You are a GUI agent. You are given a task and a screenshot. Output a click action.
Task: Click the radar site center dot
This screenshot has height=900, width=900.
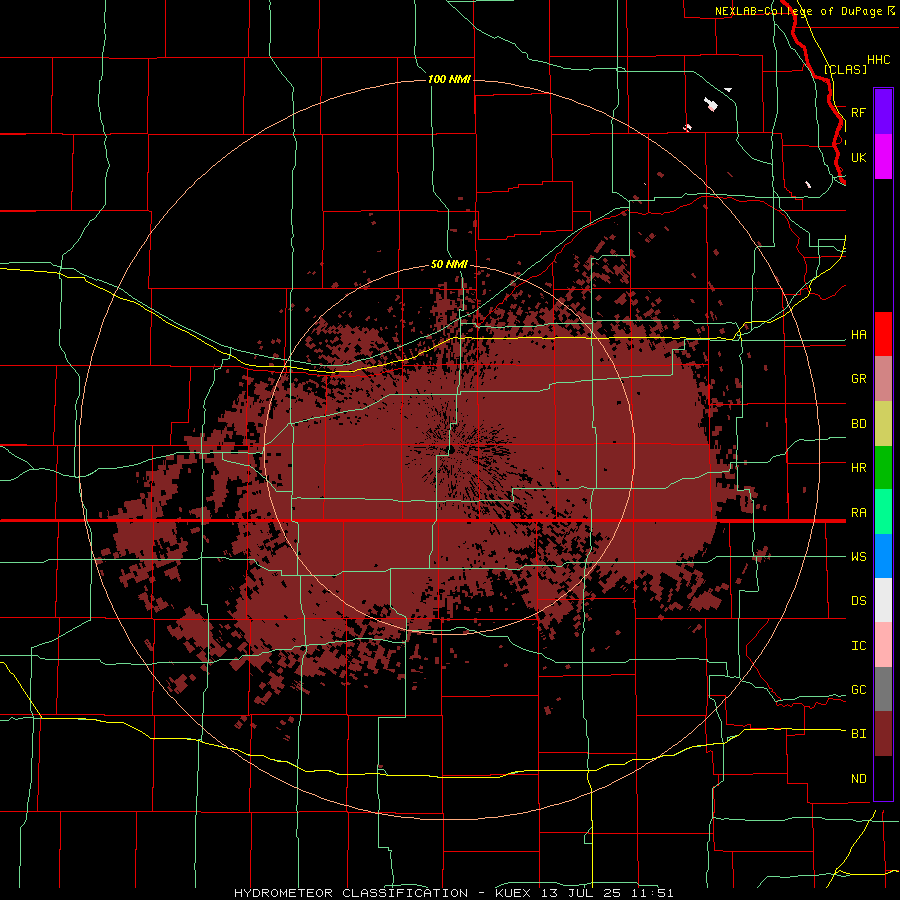click(451, 450)
